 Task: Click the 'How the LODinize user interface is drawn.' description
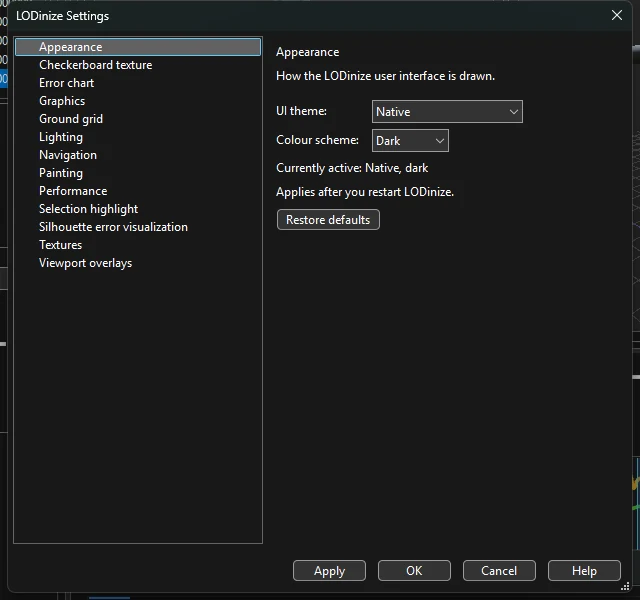385,76
